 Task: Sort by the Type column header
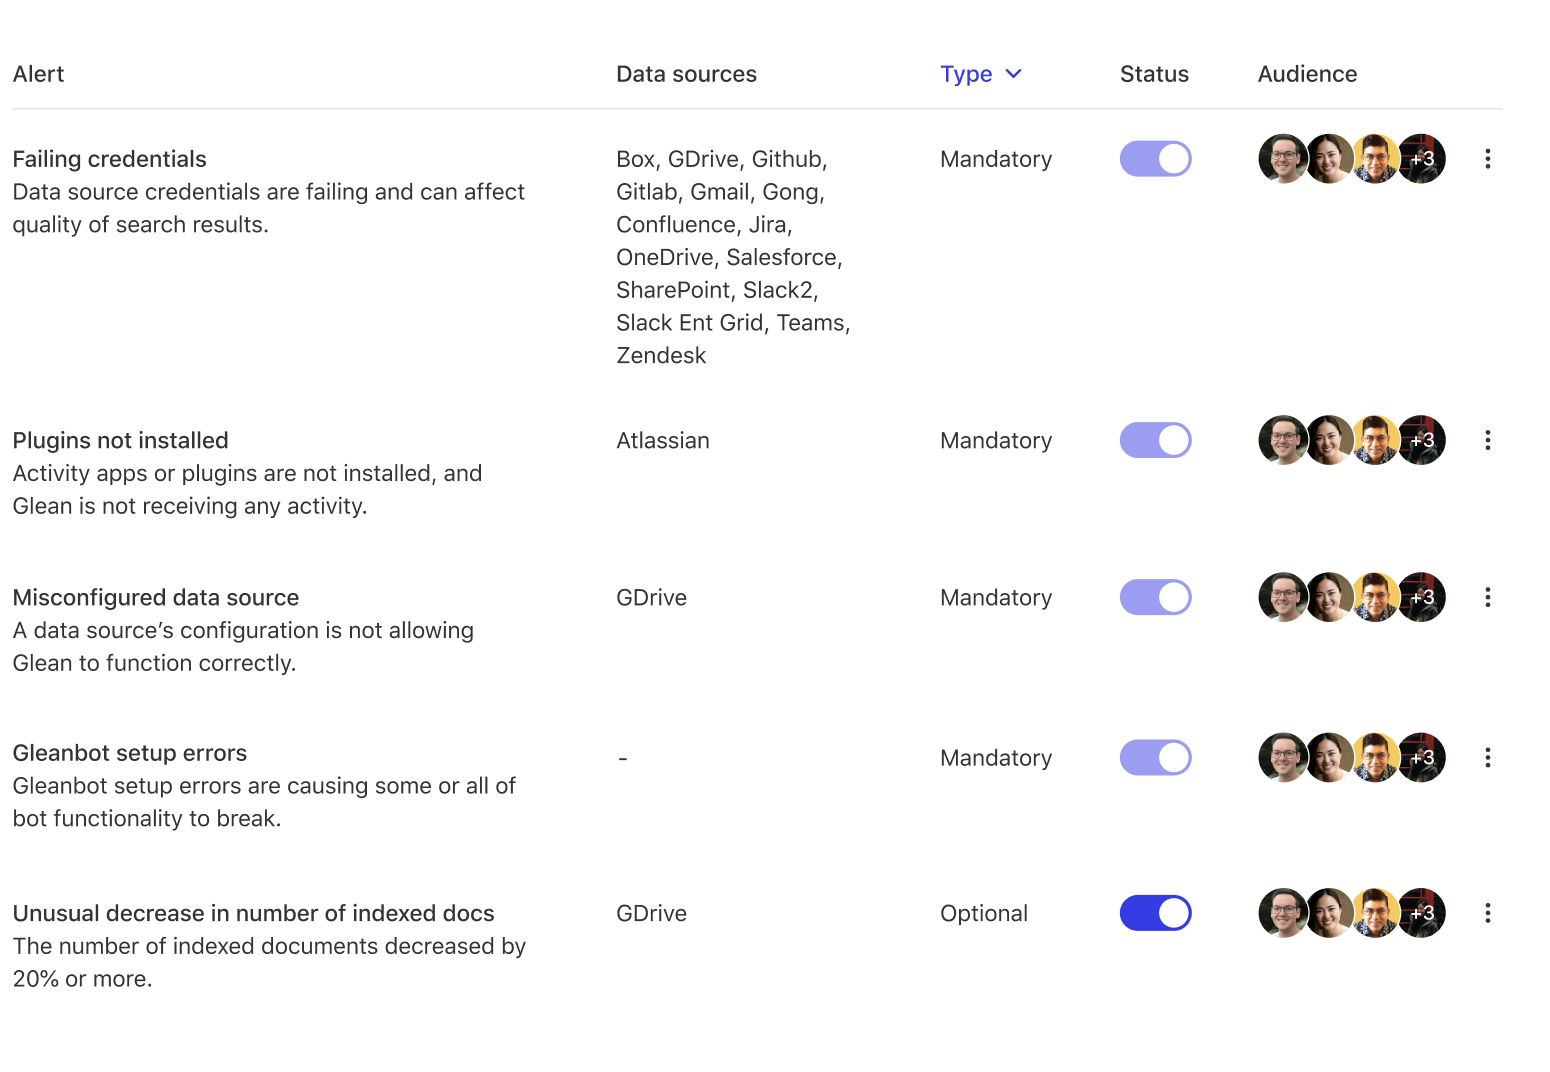point(966,74)
